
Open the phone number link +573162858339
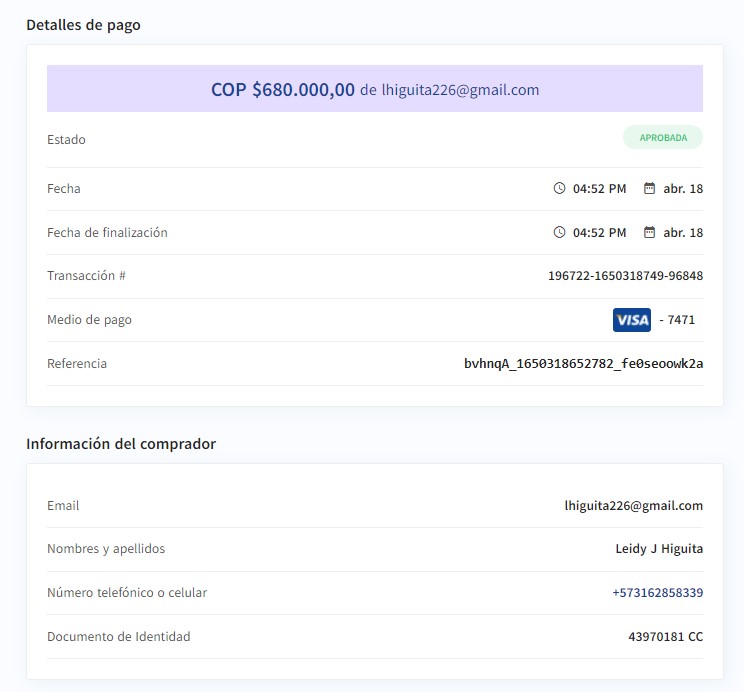click(x=657, y=593)
